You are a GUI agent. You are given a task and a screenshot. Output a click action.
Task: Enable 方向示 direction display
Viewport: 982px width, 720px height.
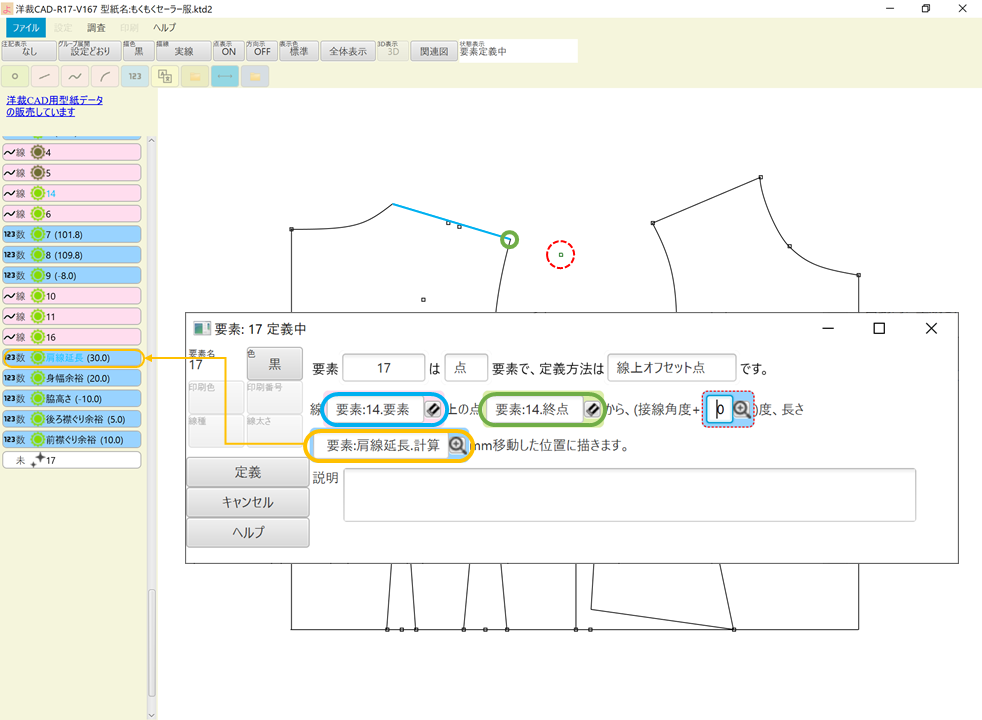click(x=259, y=48)
